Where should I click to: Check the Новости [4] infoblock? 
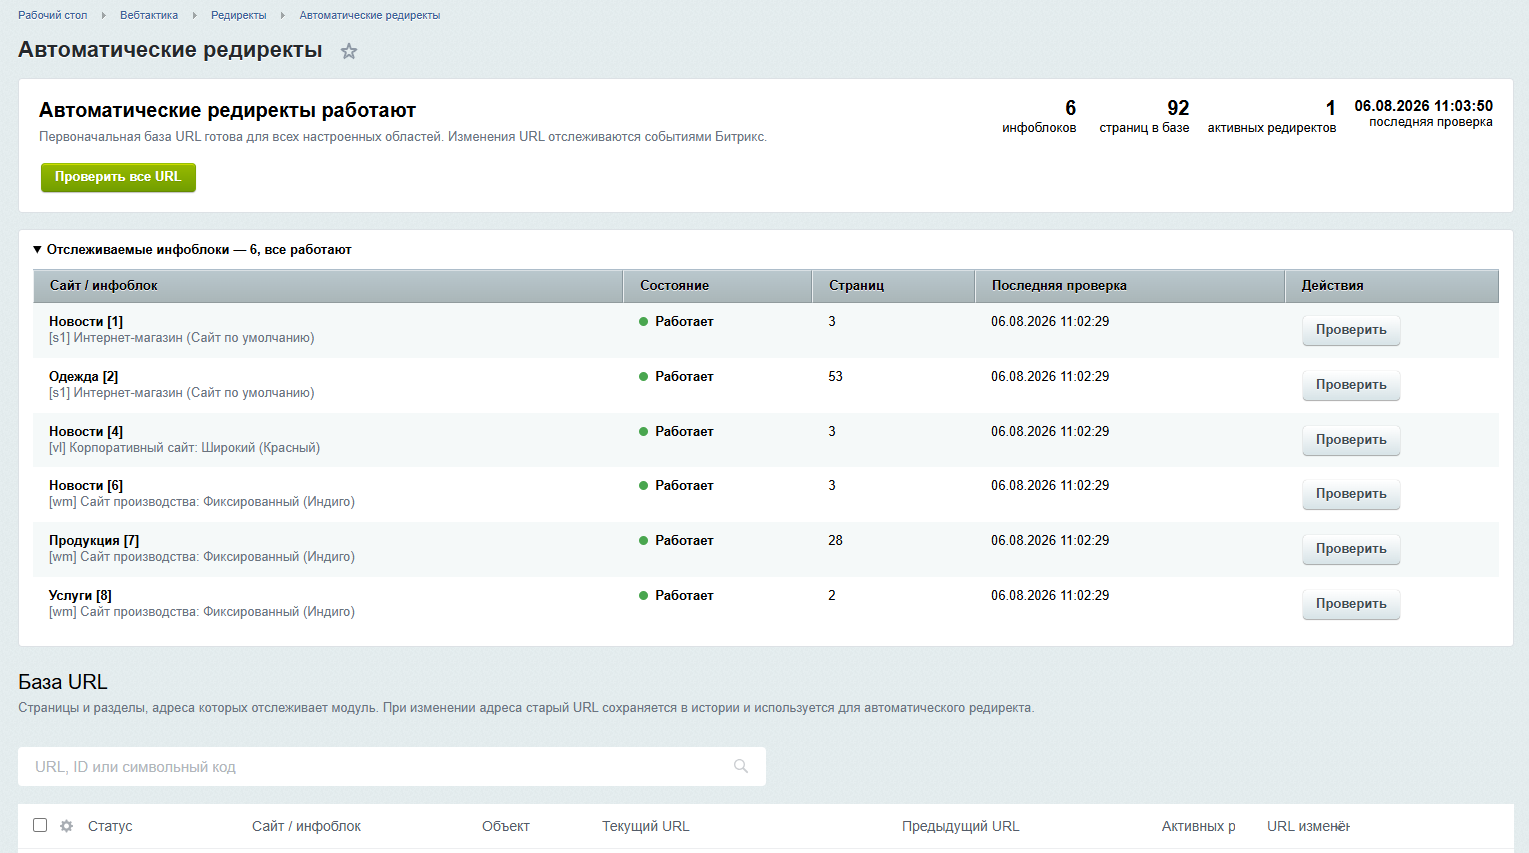1351,440
